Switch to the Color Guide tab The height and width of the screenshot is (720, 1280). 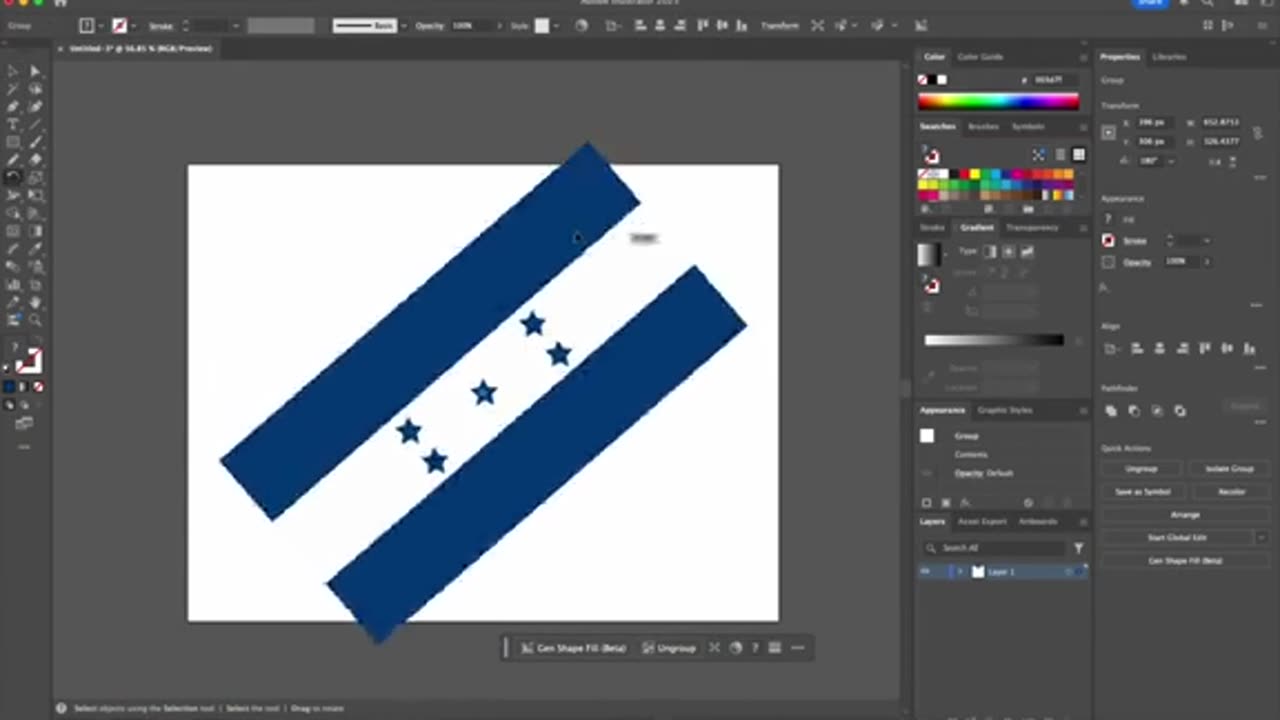click(980, 57)
